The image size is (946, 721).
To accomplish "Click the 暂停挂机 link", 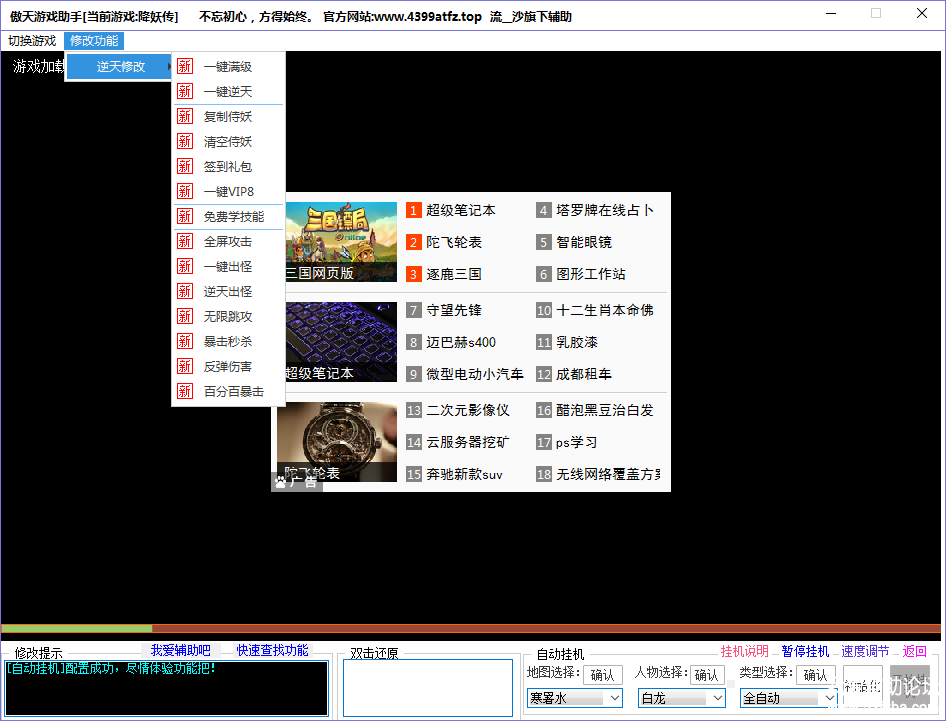I will click(805, 651).
